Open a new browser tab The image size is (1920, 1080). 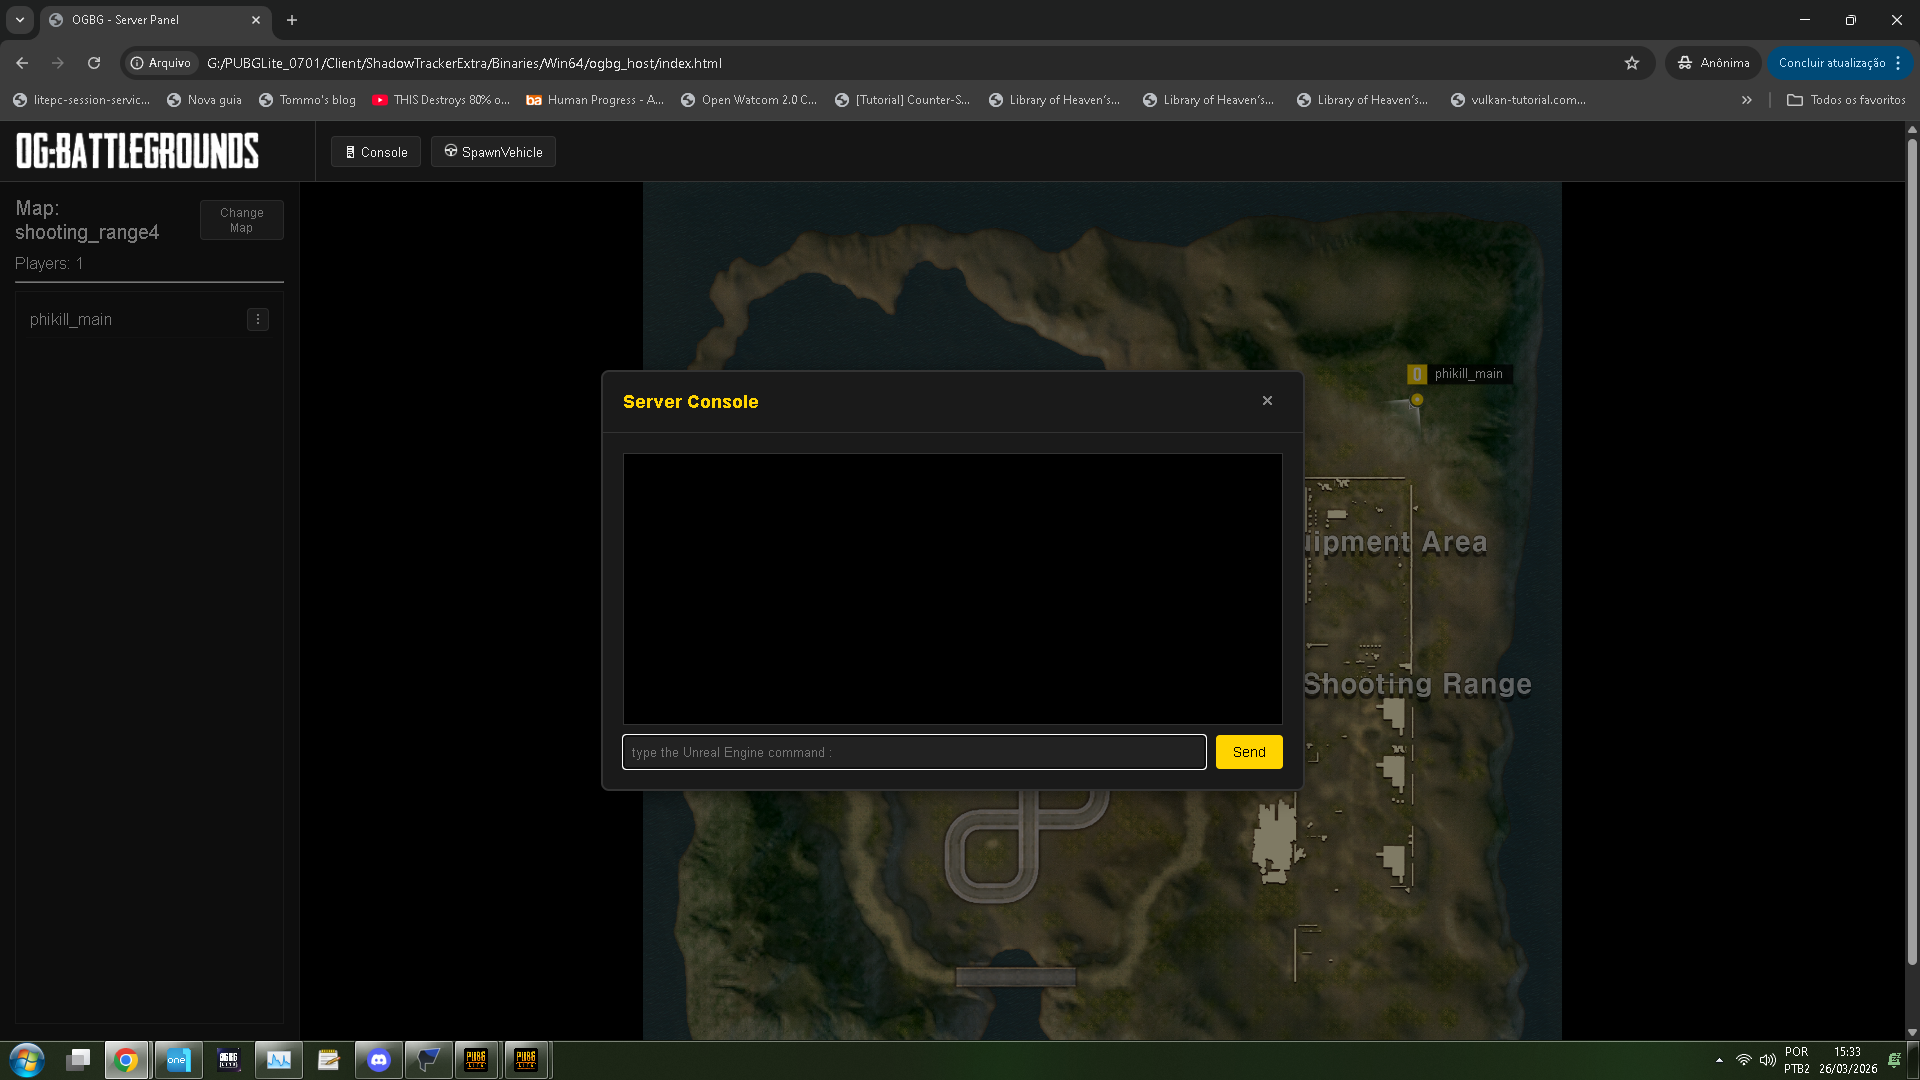[x=292, y=20]
